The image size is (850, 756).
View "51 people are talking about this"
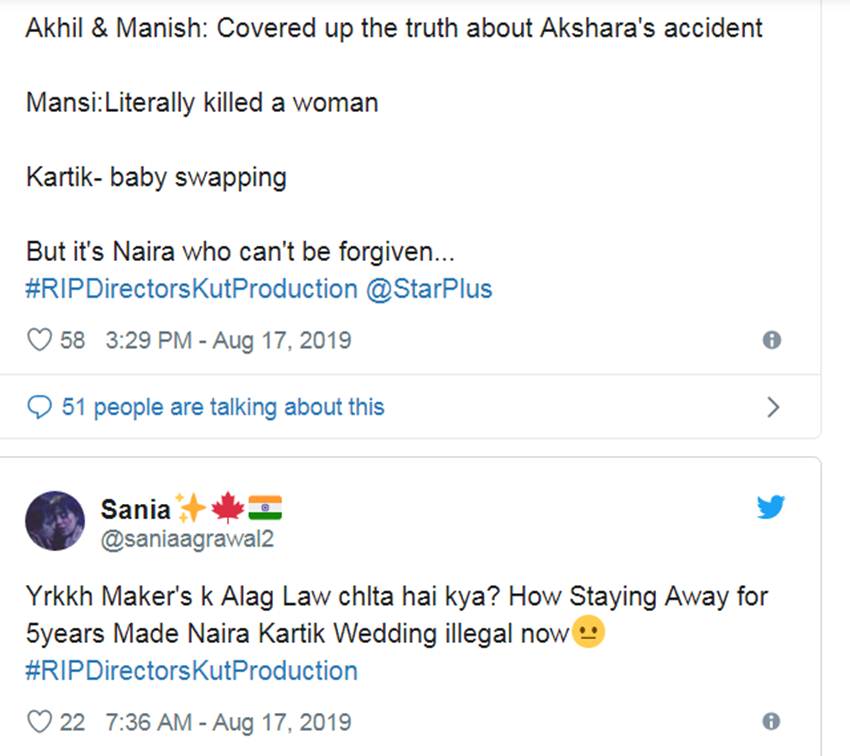click(x=222, y=407)
